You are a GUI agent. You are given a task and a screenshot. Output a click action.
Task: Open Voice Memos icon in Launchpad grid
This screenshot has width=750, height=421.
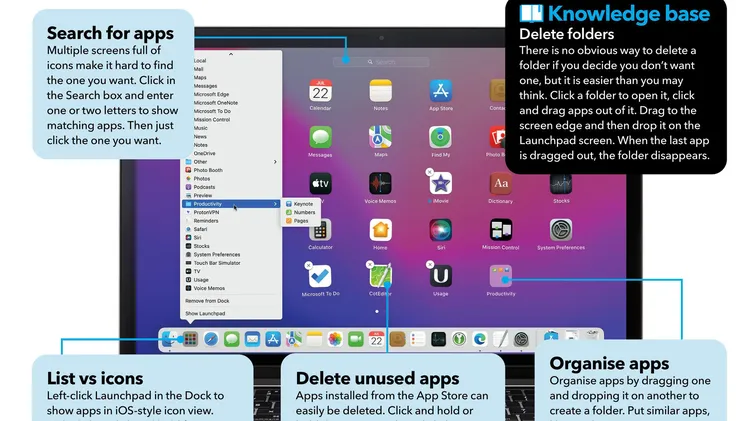click(380, 183)
